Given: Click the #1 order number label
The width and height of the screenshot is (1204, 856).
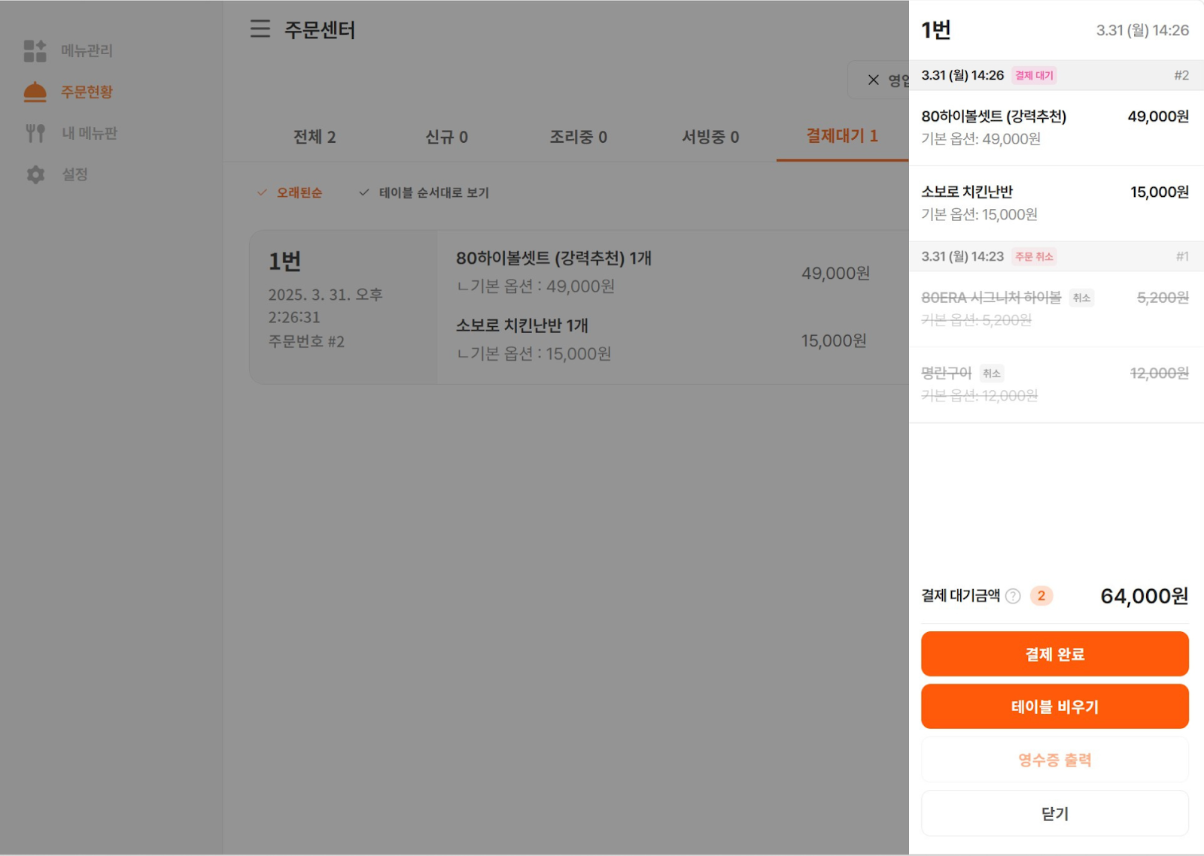Looking at the screenshot, I should point(1182,256).
